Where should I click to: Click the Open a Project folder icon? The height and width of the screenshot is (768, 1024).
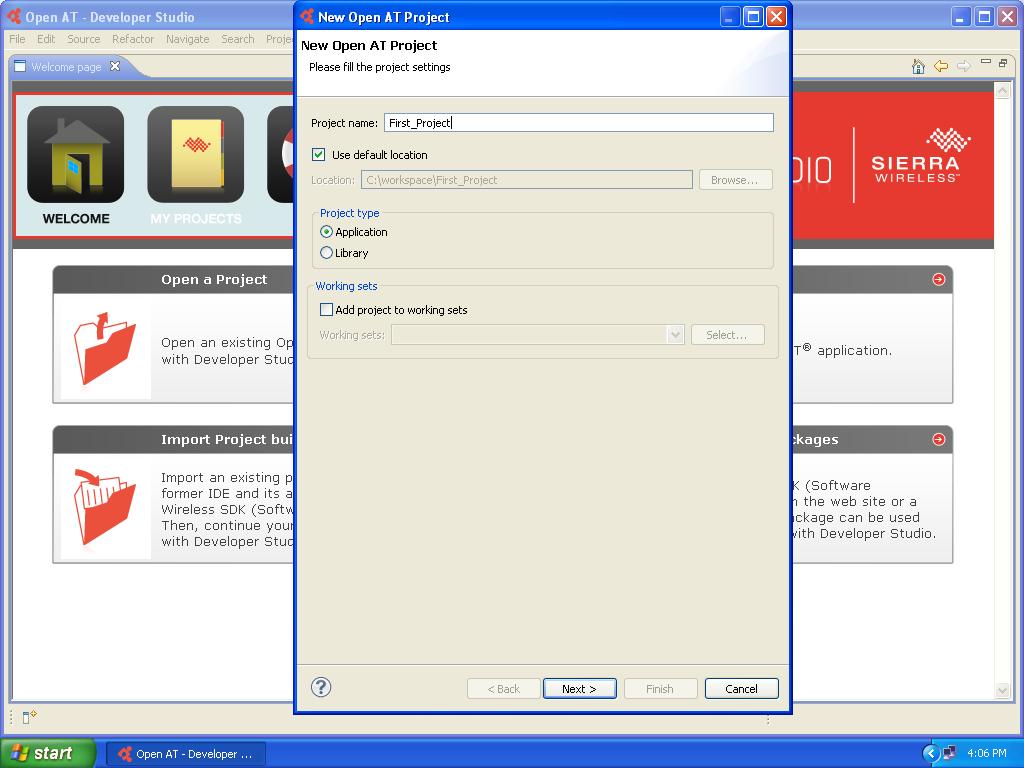[x=104, y=349]
